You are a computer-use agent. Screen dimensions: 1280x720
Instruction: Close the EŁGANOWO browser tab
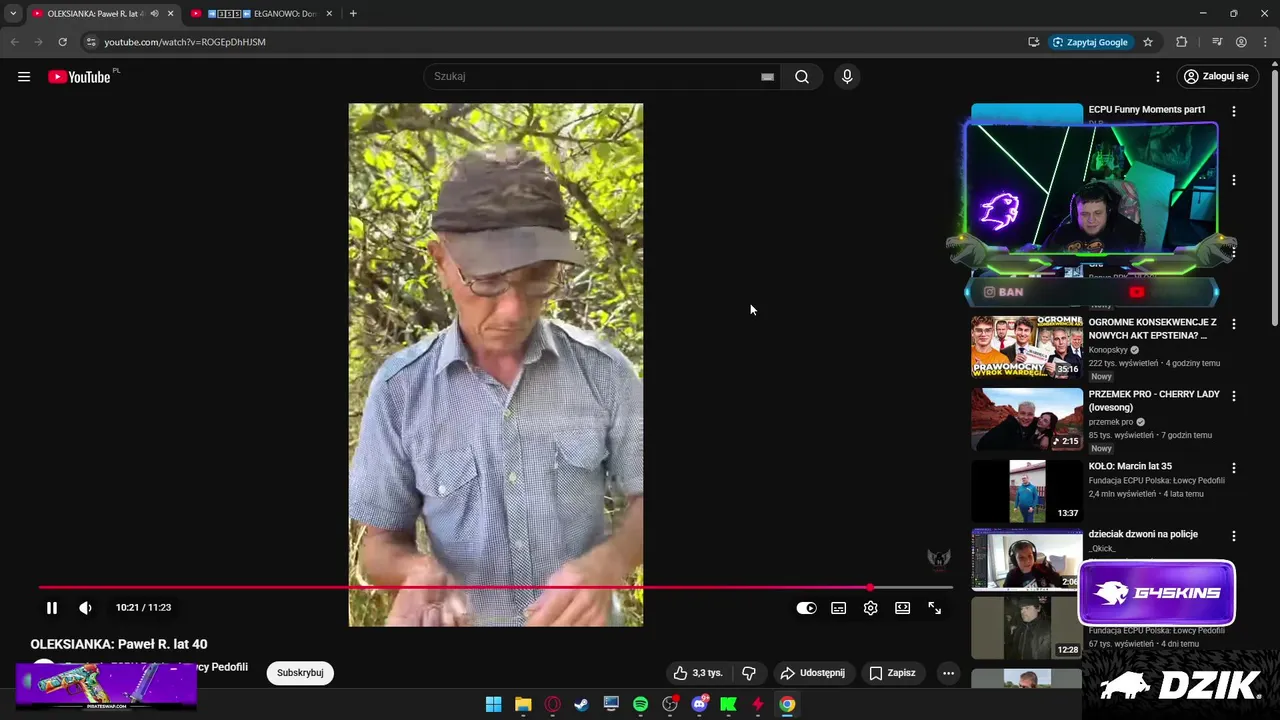coord(329,14)
